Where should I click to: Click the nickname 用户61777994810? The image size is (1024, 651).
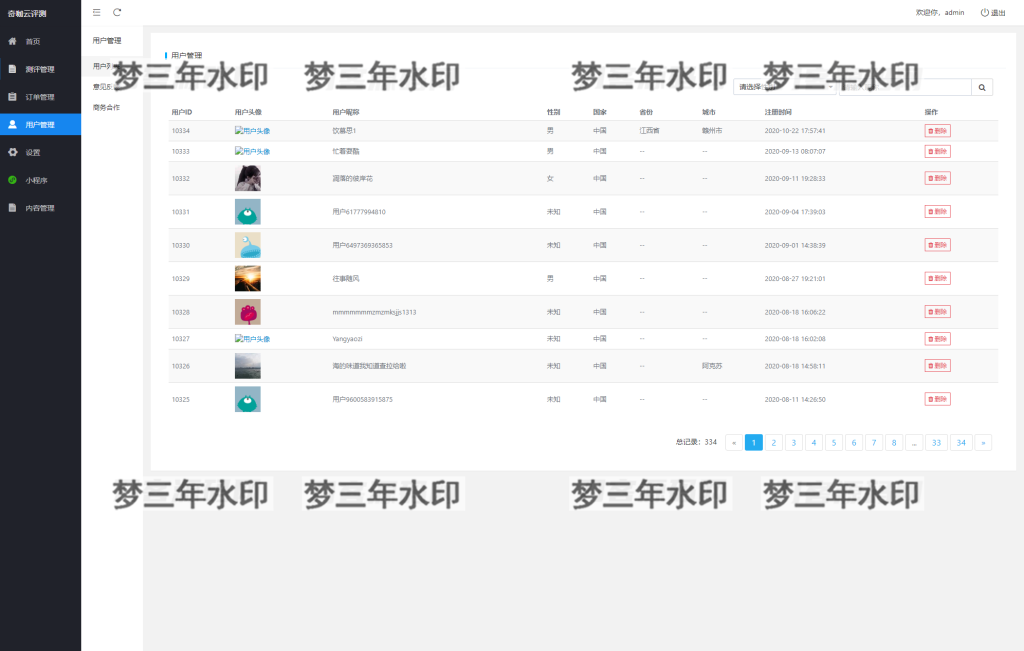359,212
